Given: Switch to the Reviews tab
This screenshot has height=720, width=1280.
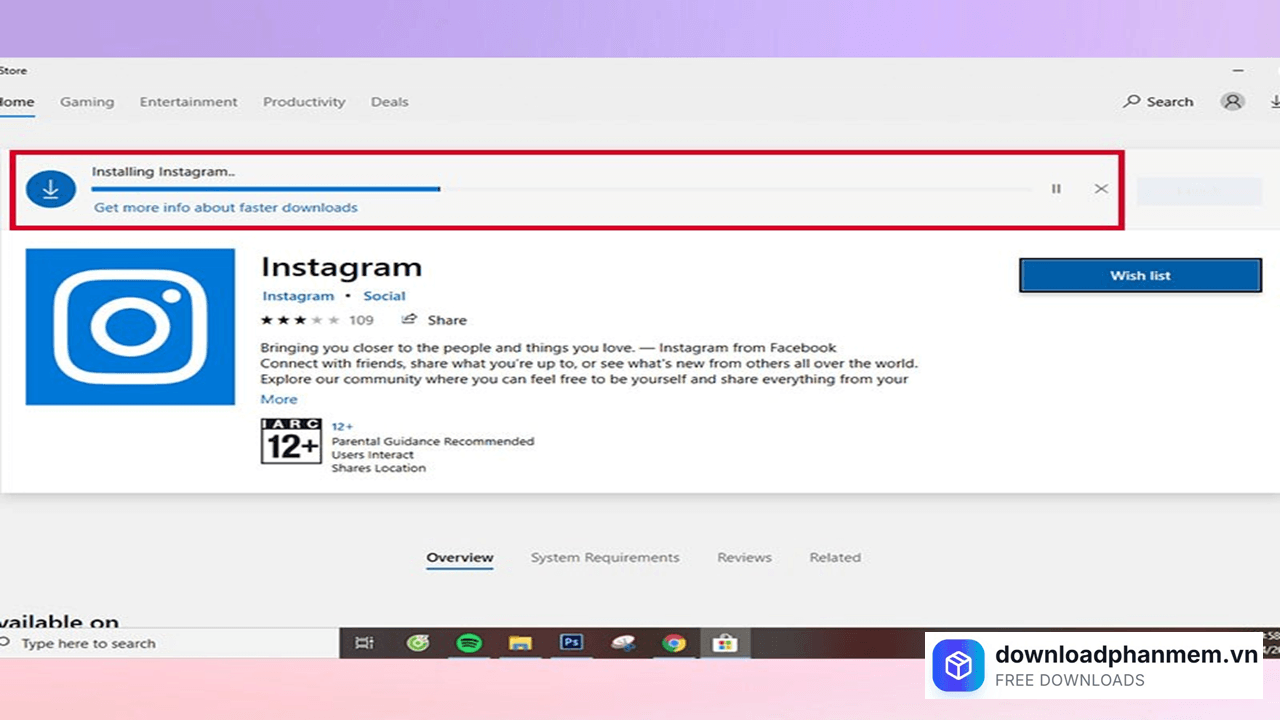Looking at the screenshot, I should 744,557.
